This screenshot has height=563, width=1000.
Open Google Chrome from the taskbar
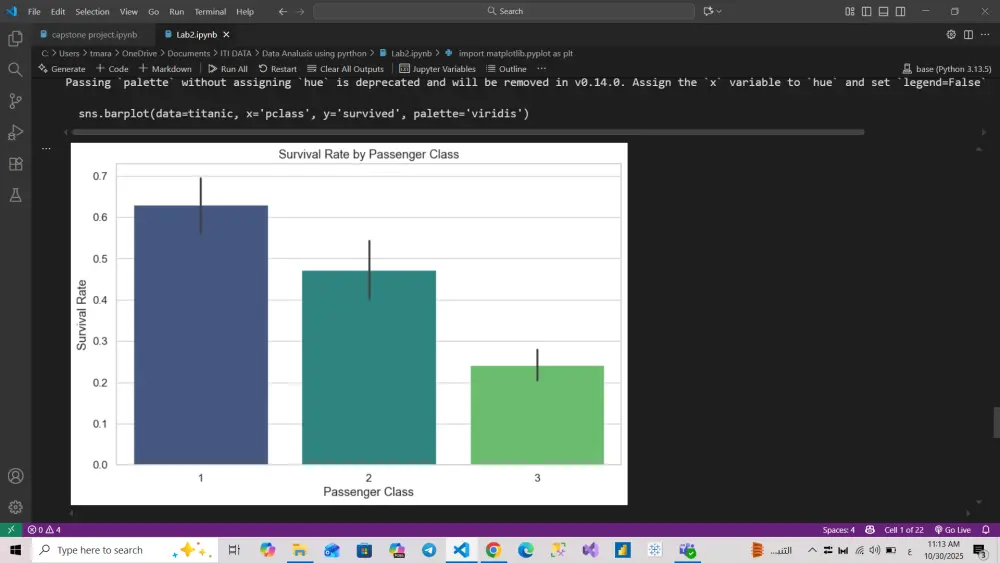click(x=494, y=550)
